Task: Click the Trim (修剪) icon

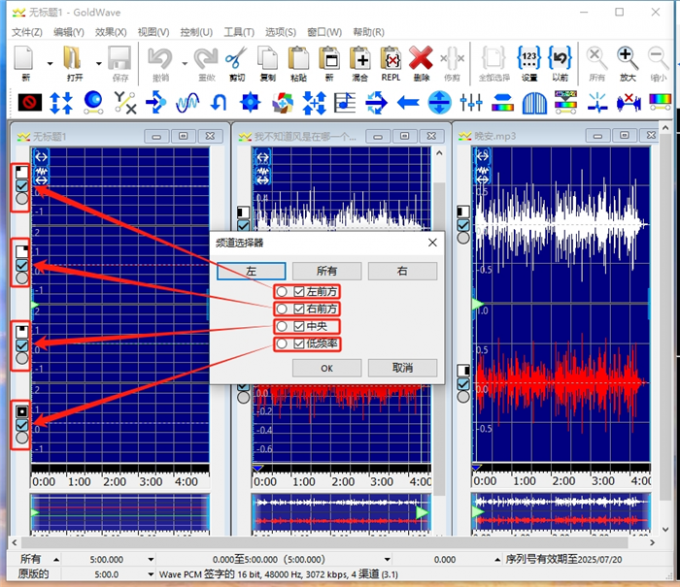Action: coord(452,58)
